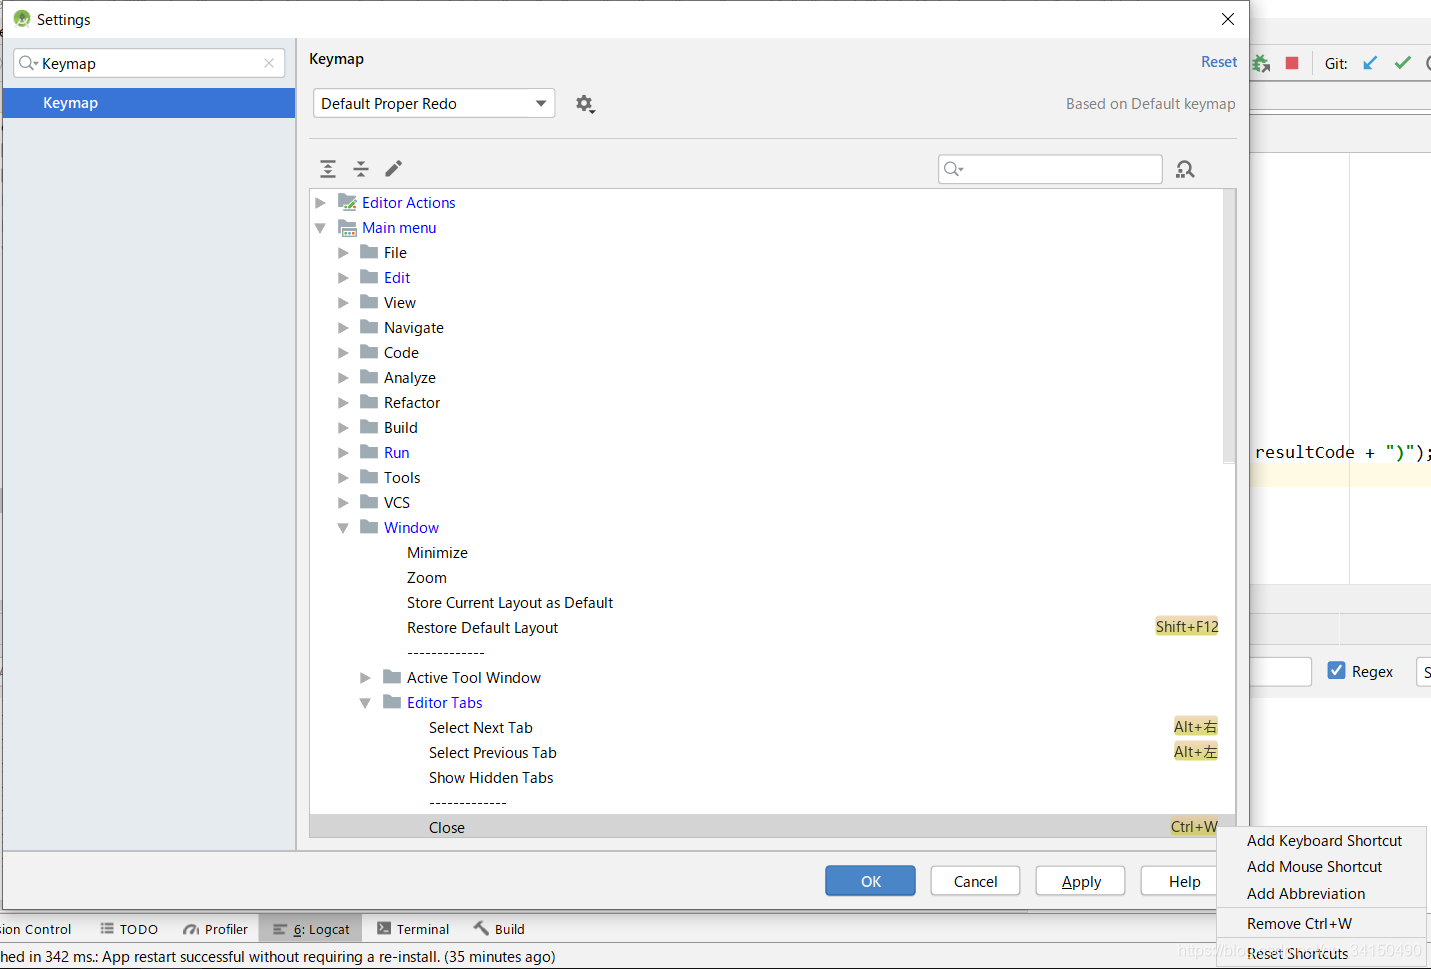Select the Select Next Tab row
1431x969 pixels.
tap(766, 728)
